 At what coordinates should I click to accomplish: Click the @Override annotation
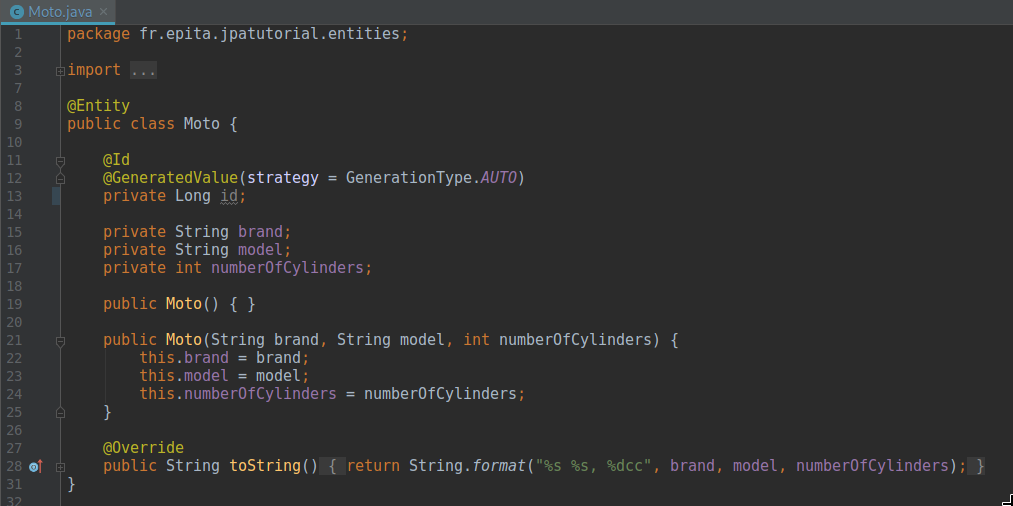click(143, 448)
